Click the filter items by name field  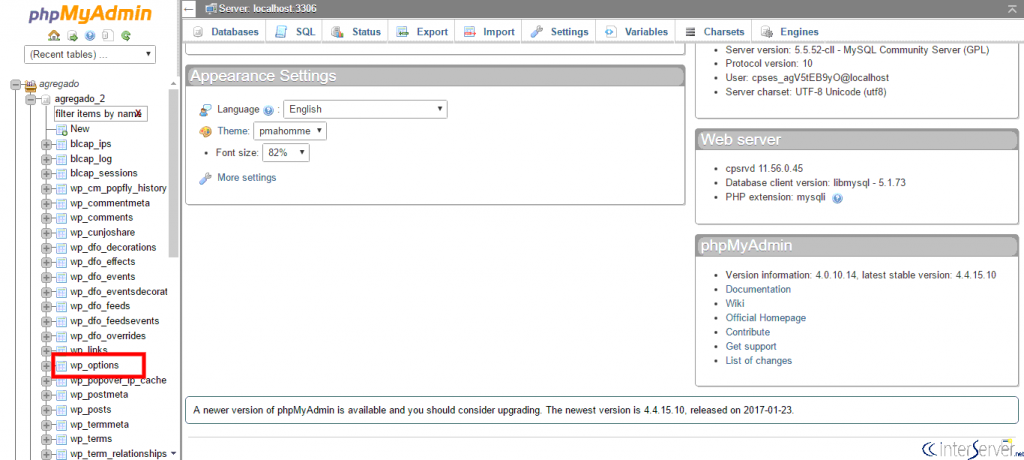101,114
